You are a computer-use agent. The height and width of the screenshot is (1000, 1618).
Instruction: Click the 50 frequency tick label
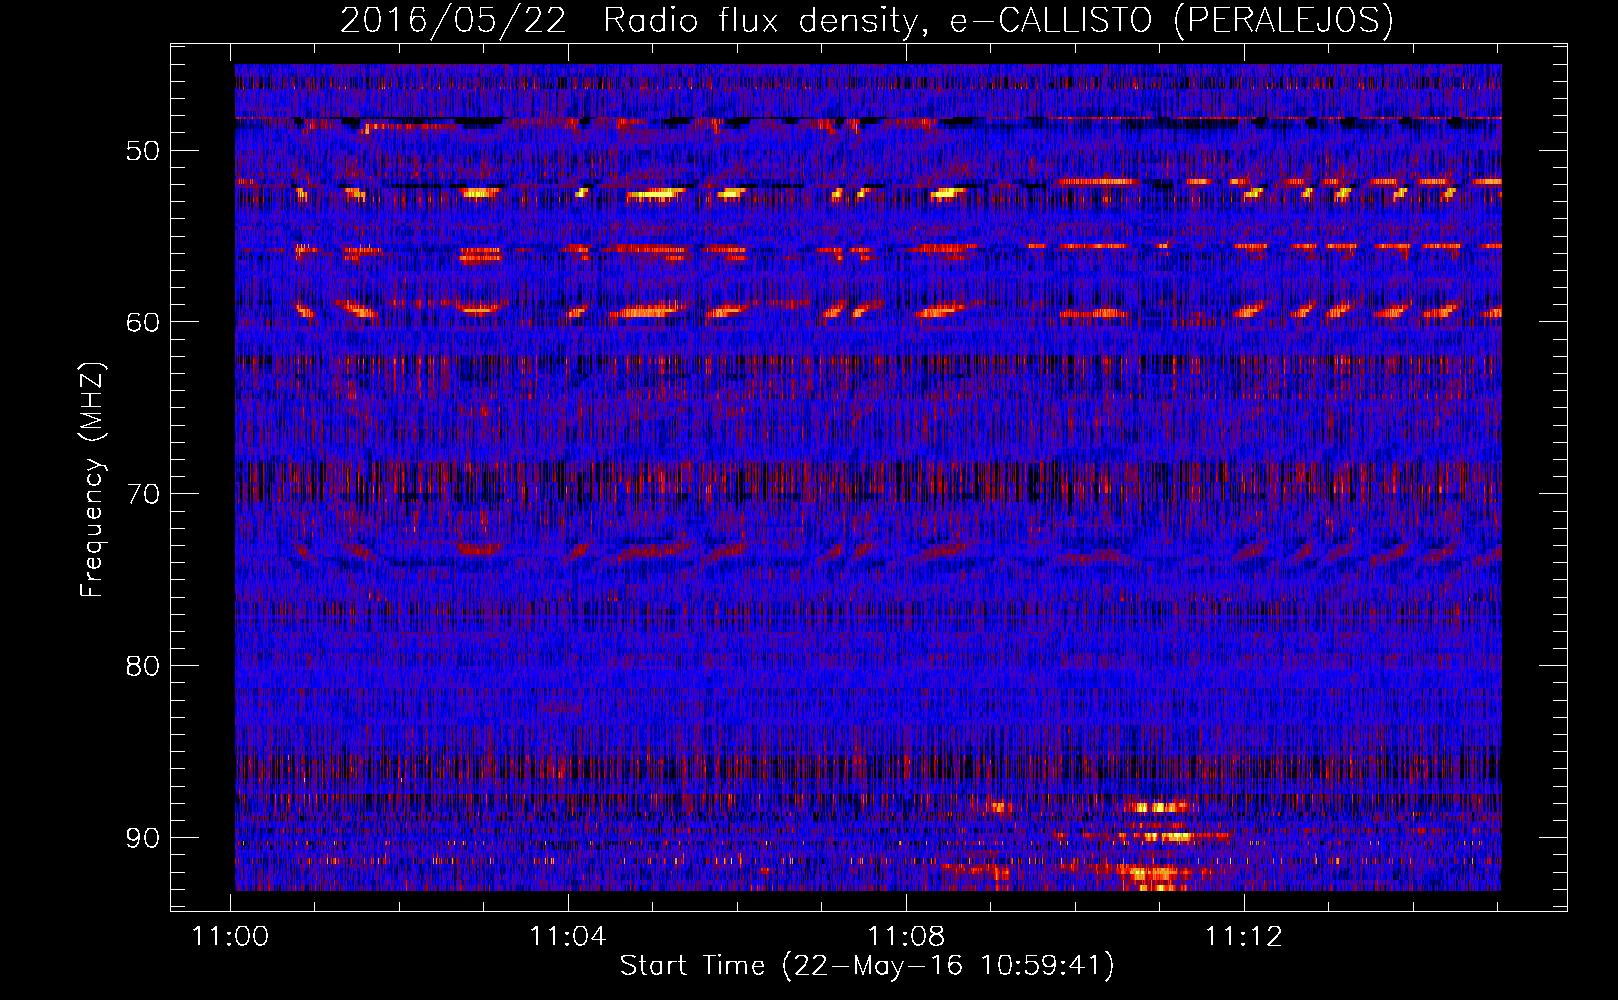click(x=142, y=151)
